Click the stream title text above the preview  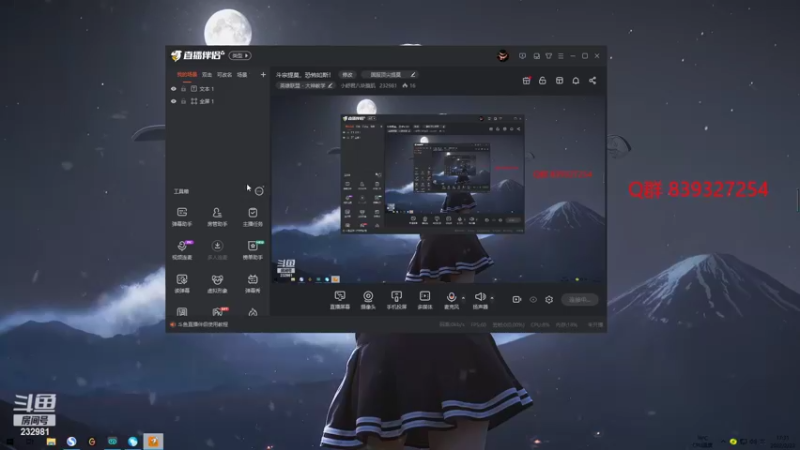pos(304,74)
